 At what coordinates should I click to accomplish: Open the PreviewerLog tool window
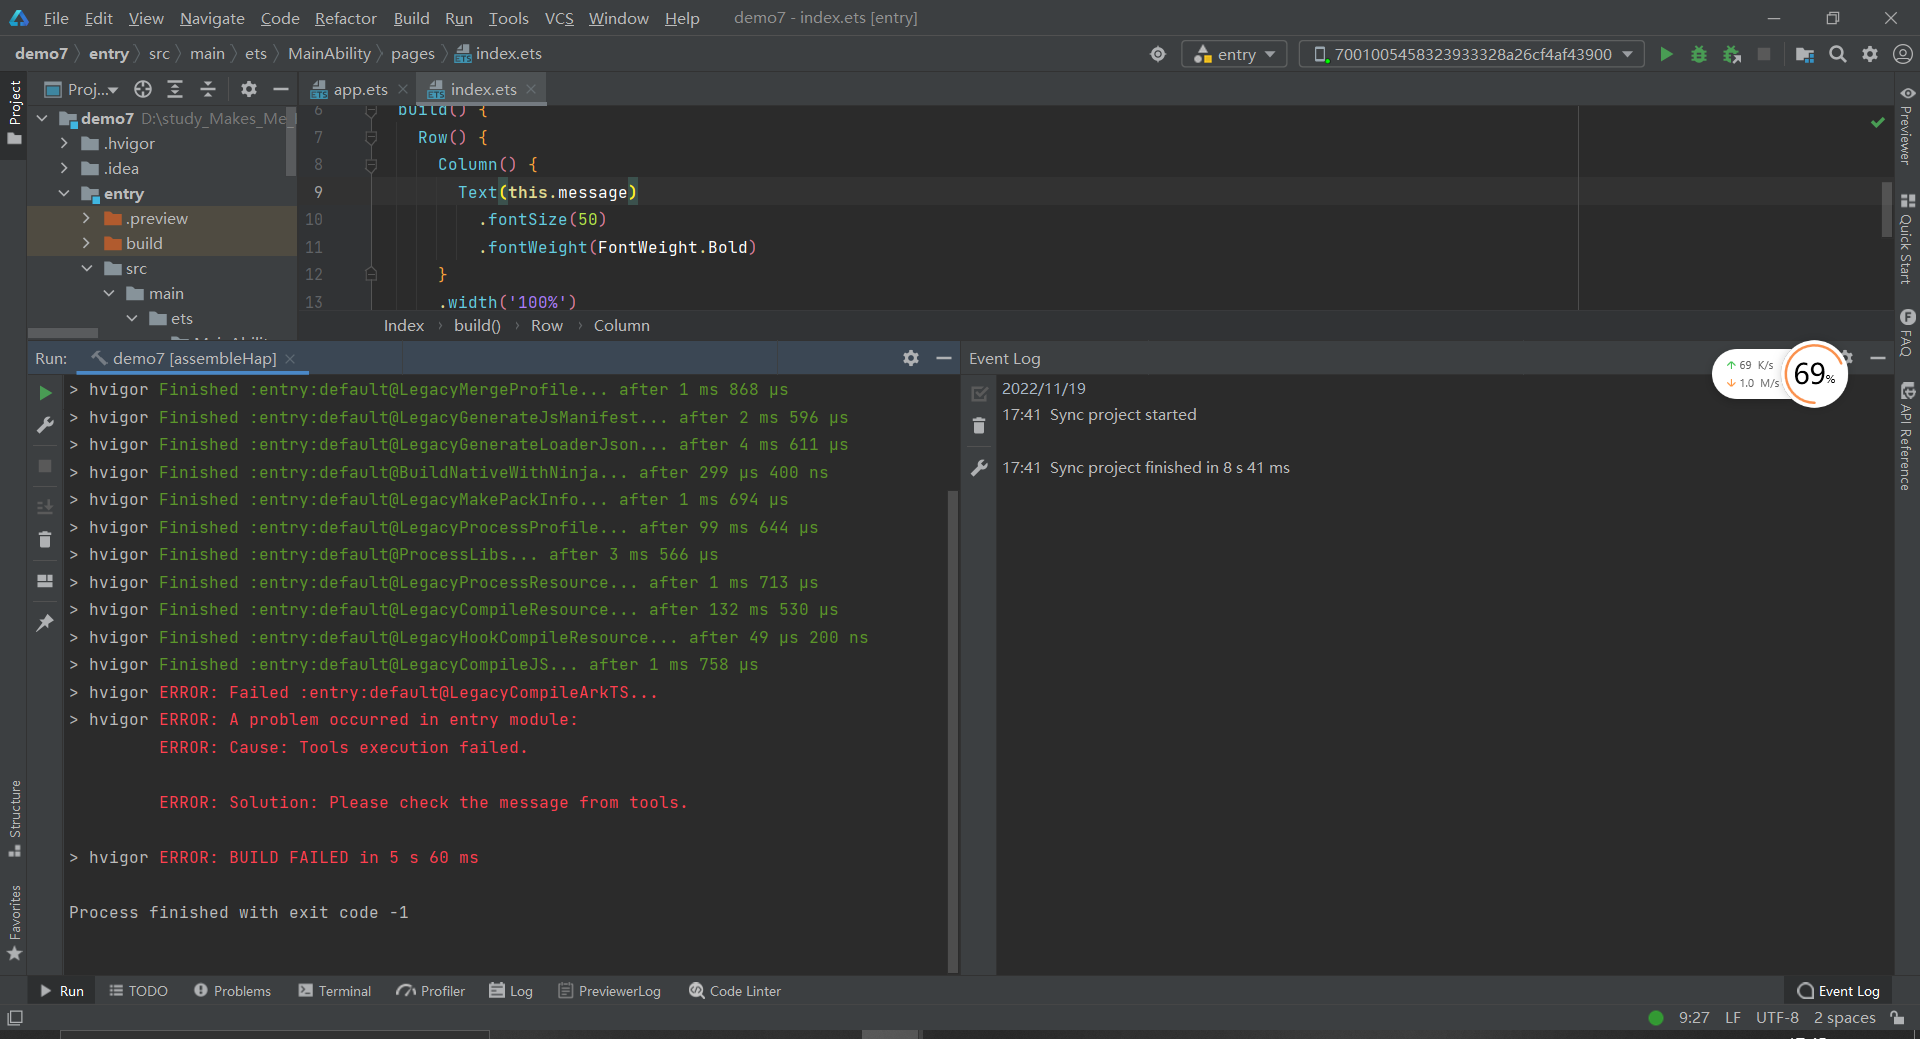click(610, 991)
